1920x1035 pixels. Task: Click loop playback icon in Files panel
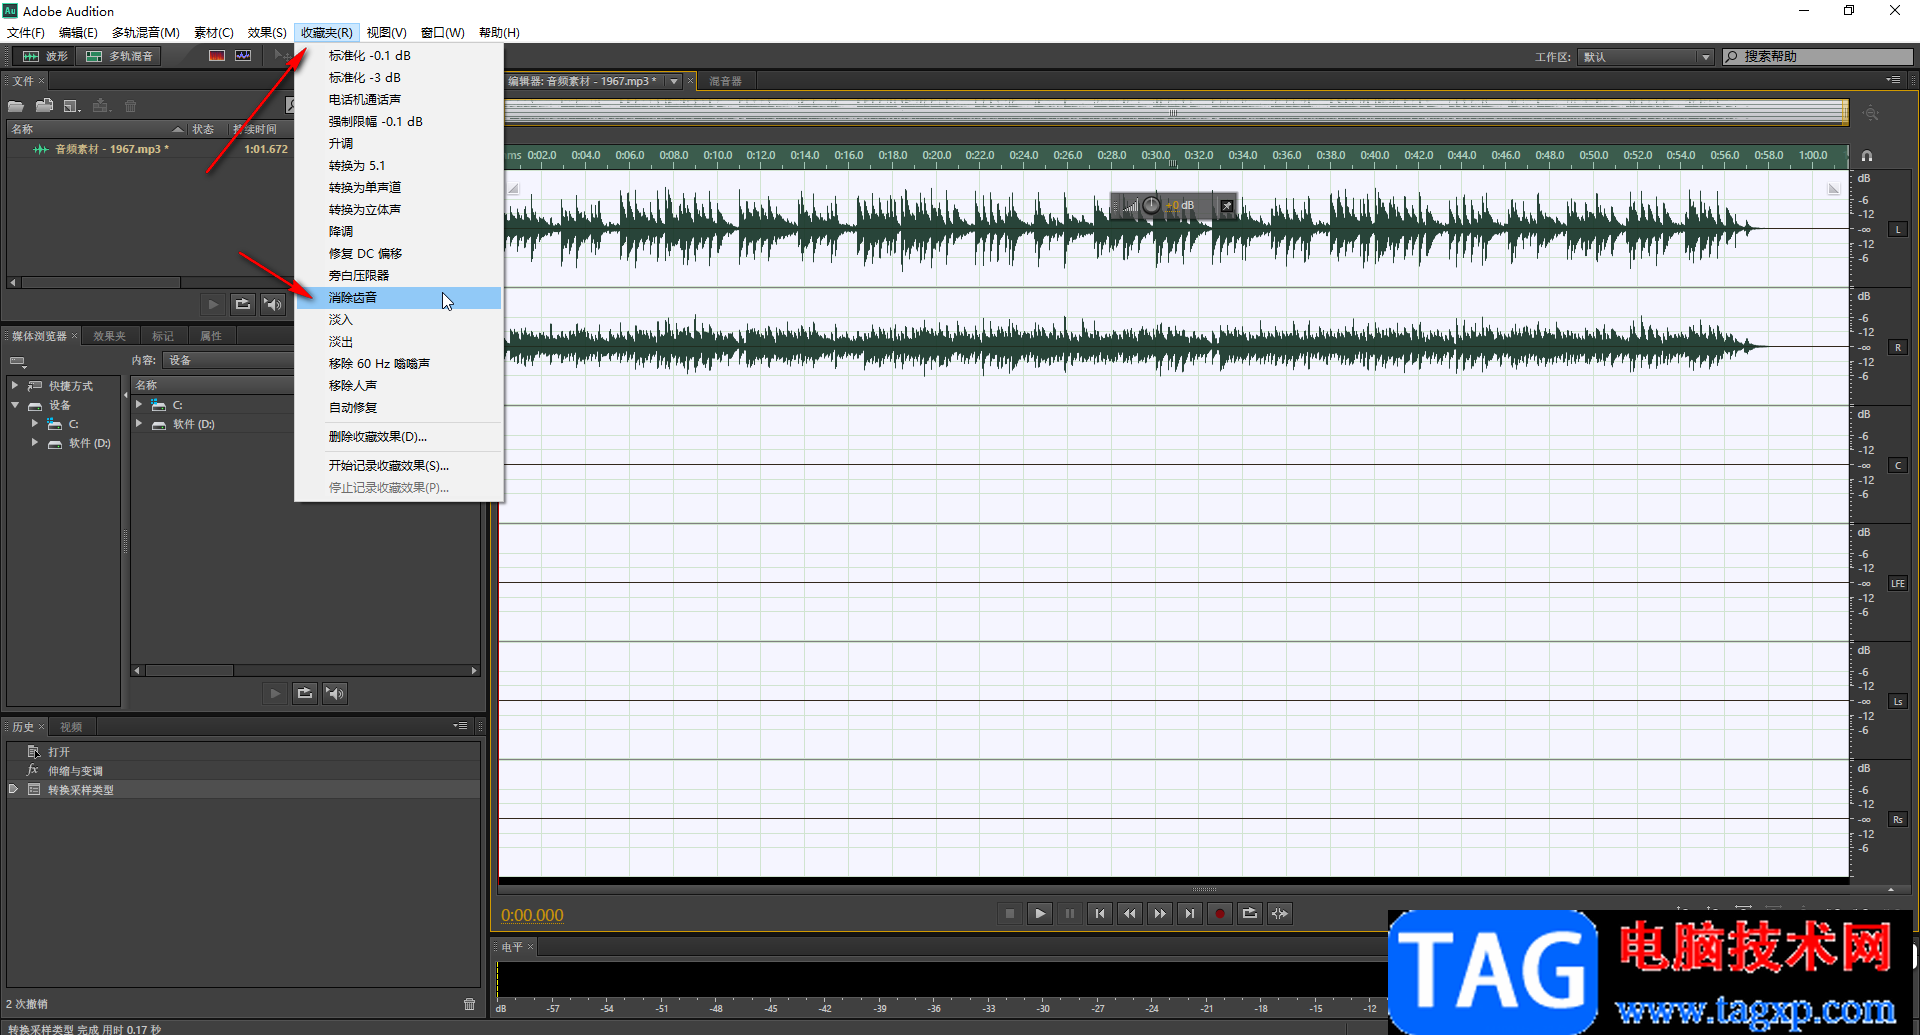click(x=242, y=304)
